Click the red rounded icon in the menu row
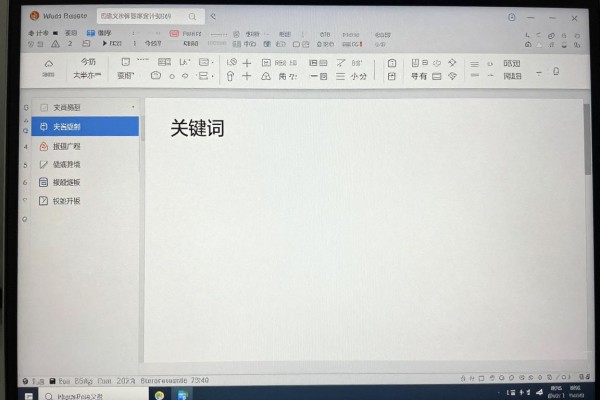600x400 pixels. point(174,34)
